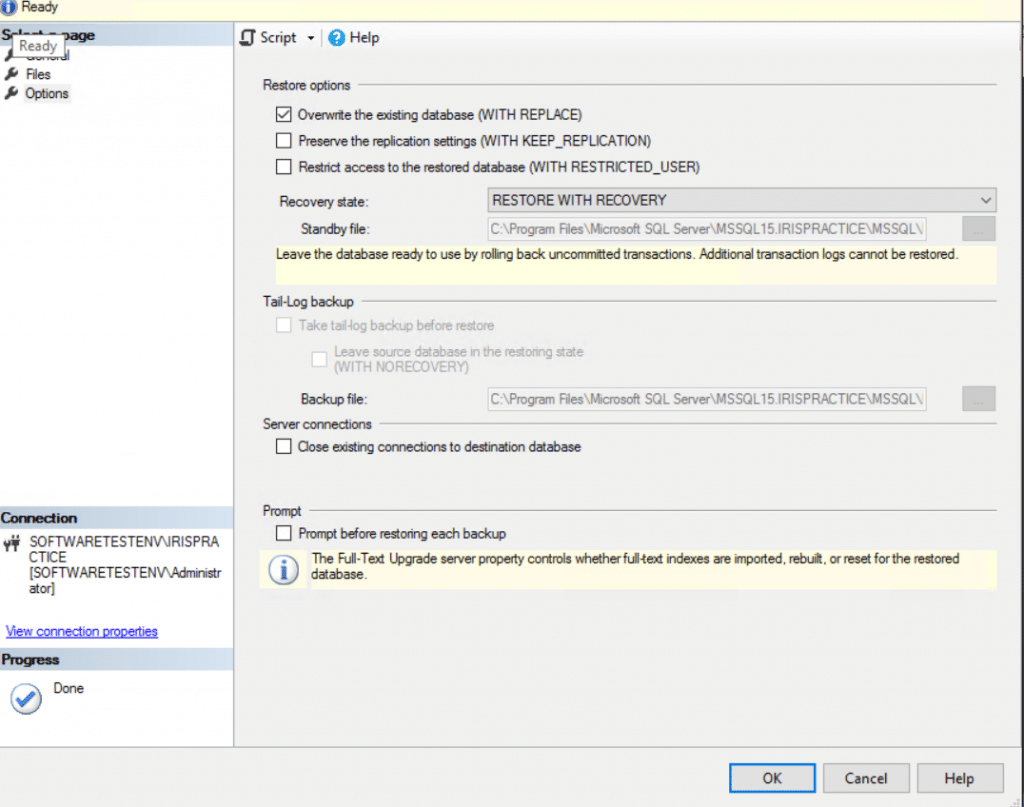
Task: Click the browse button for Standby file
Action: (x=978, y=229)
